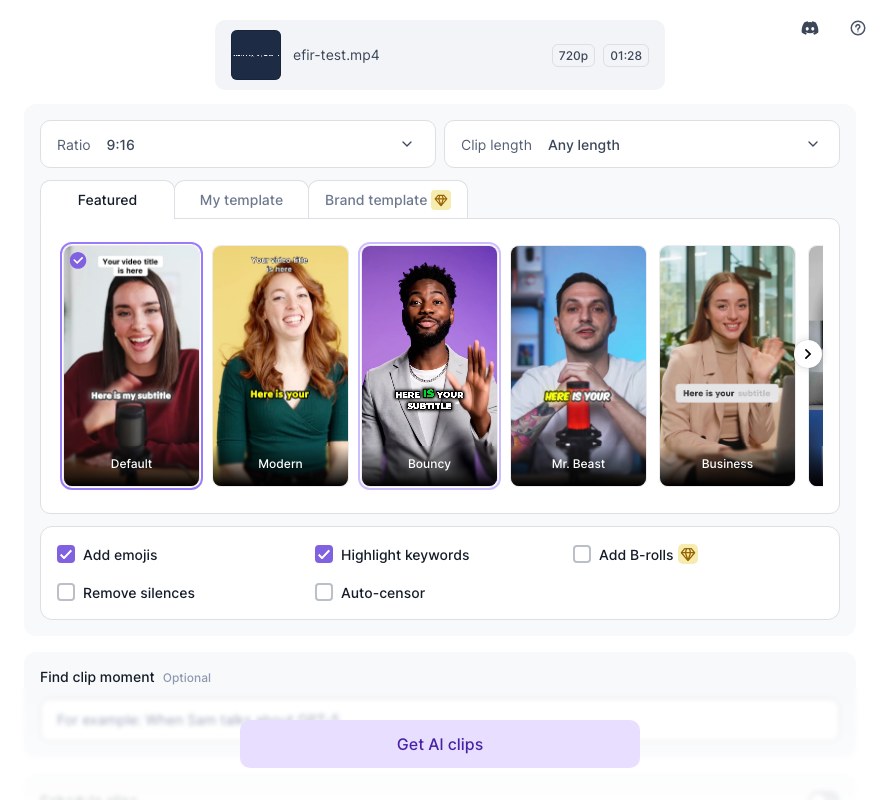Enable the Add B-rolls checkbox
This screenshot has height=800, width=880.
582,554
